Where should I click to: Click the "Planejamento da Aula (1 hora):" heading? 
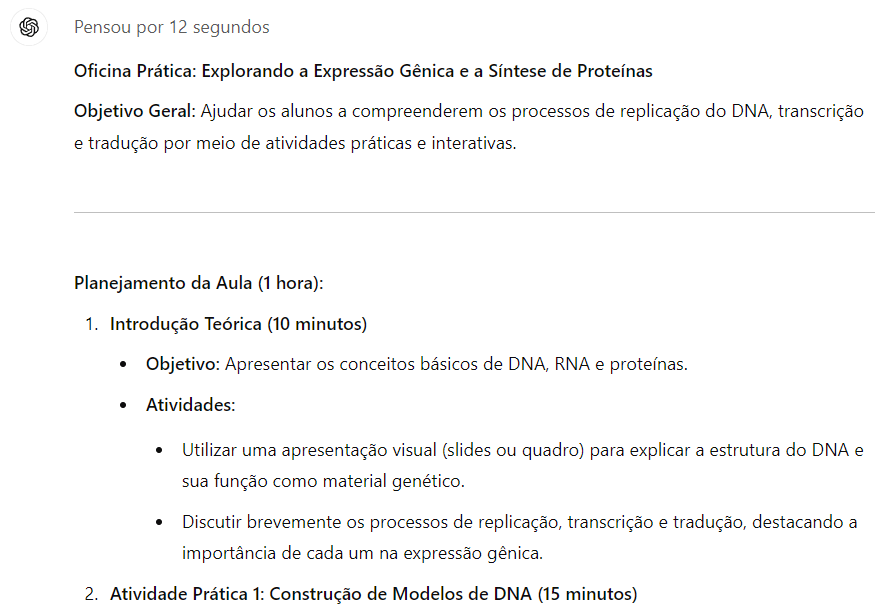pyautogui.click(x=199, y=283)
